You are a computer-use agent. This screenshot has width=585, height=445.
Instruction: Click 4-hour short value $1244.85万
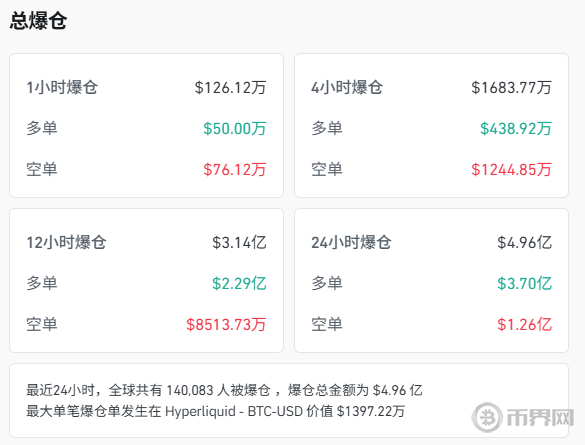coord(511,170)
